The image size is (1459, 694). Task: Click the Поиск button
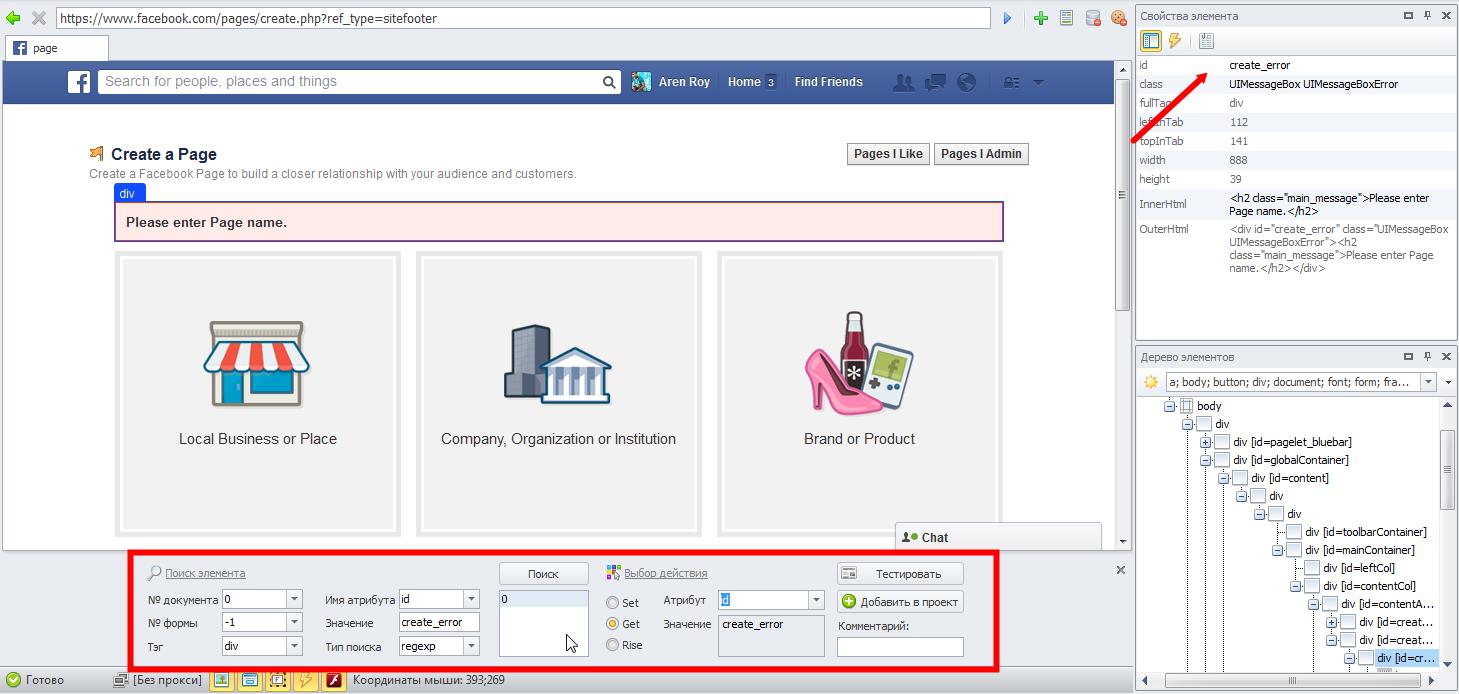click(x=543, y=574)
